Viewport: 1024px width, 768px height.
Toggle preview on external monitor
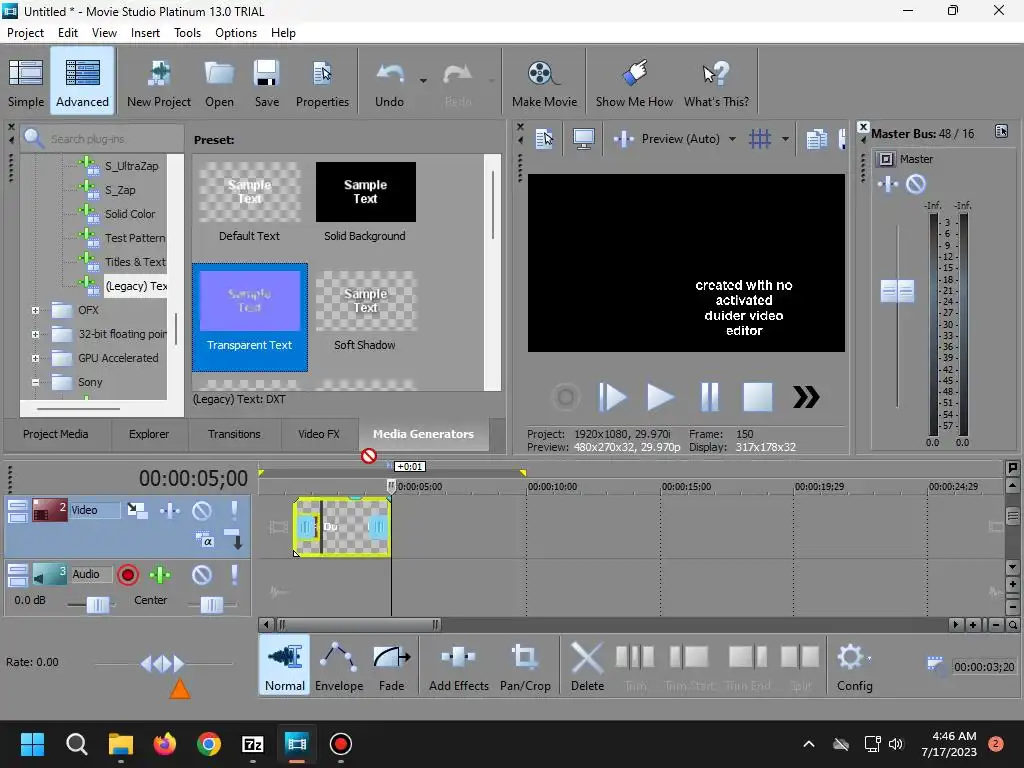tap(583, 138)
